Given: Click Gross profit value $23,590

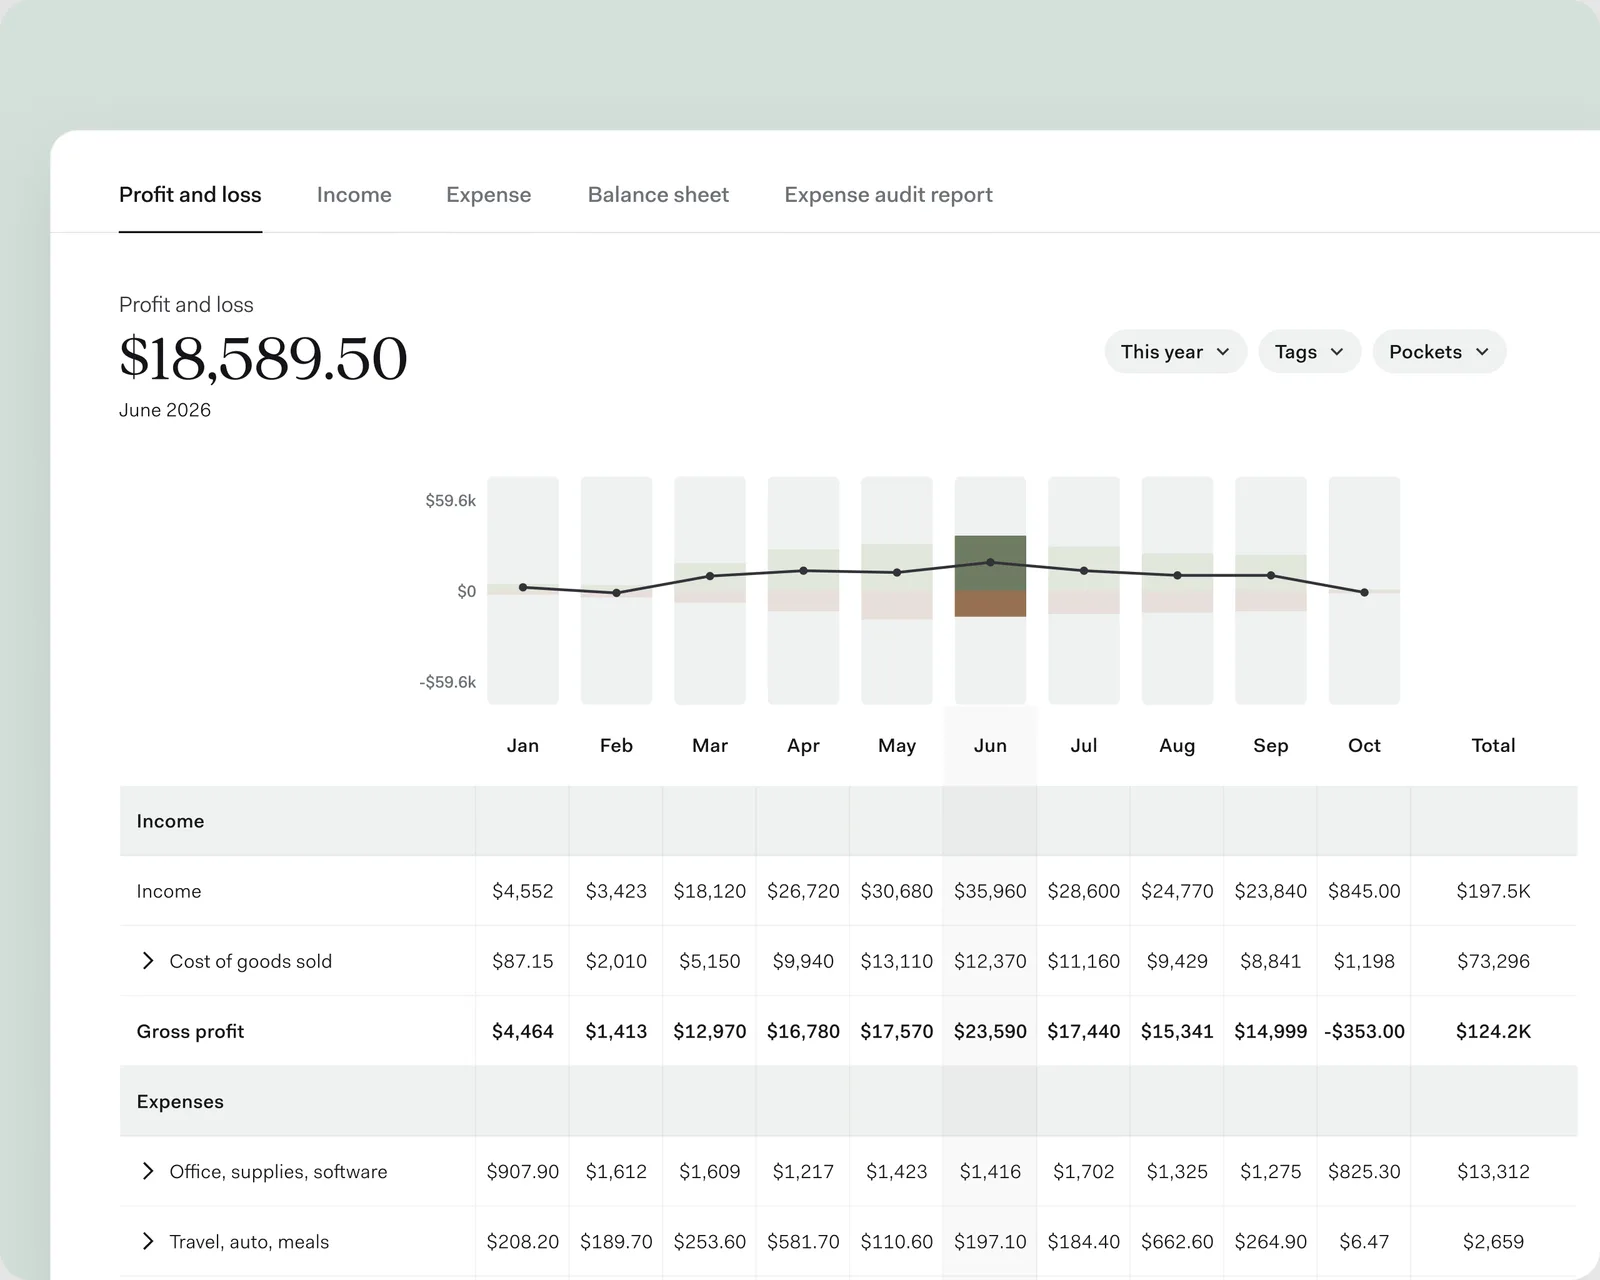Looking at the screenshot, I should 990,1031.
